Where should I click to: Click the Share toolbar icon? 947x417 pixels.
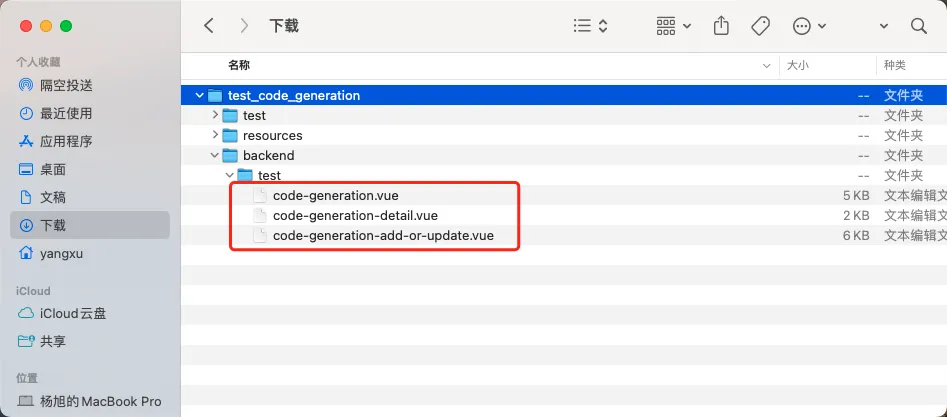click(x=721, y=26)
